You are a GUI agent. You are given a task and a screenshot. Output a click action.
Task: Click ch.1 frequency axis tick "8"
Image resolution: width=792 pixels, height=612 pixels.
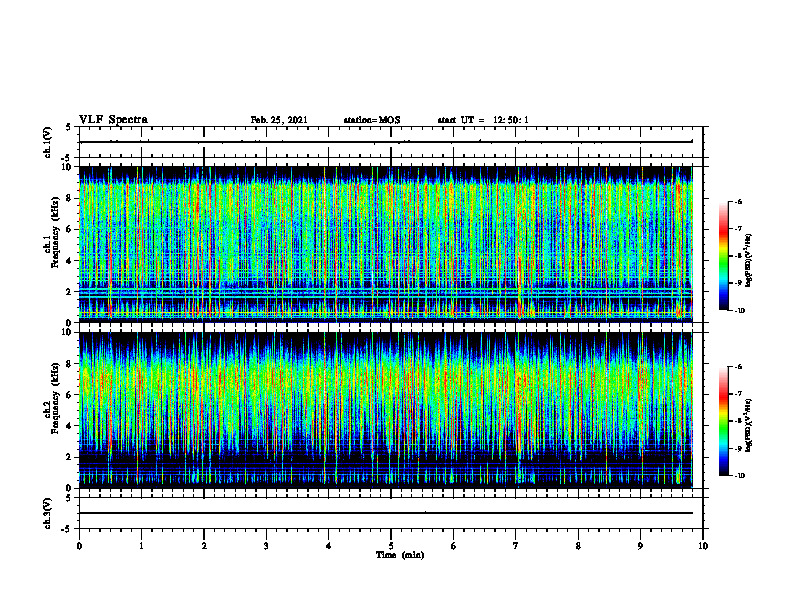(x=70, y=198)
